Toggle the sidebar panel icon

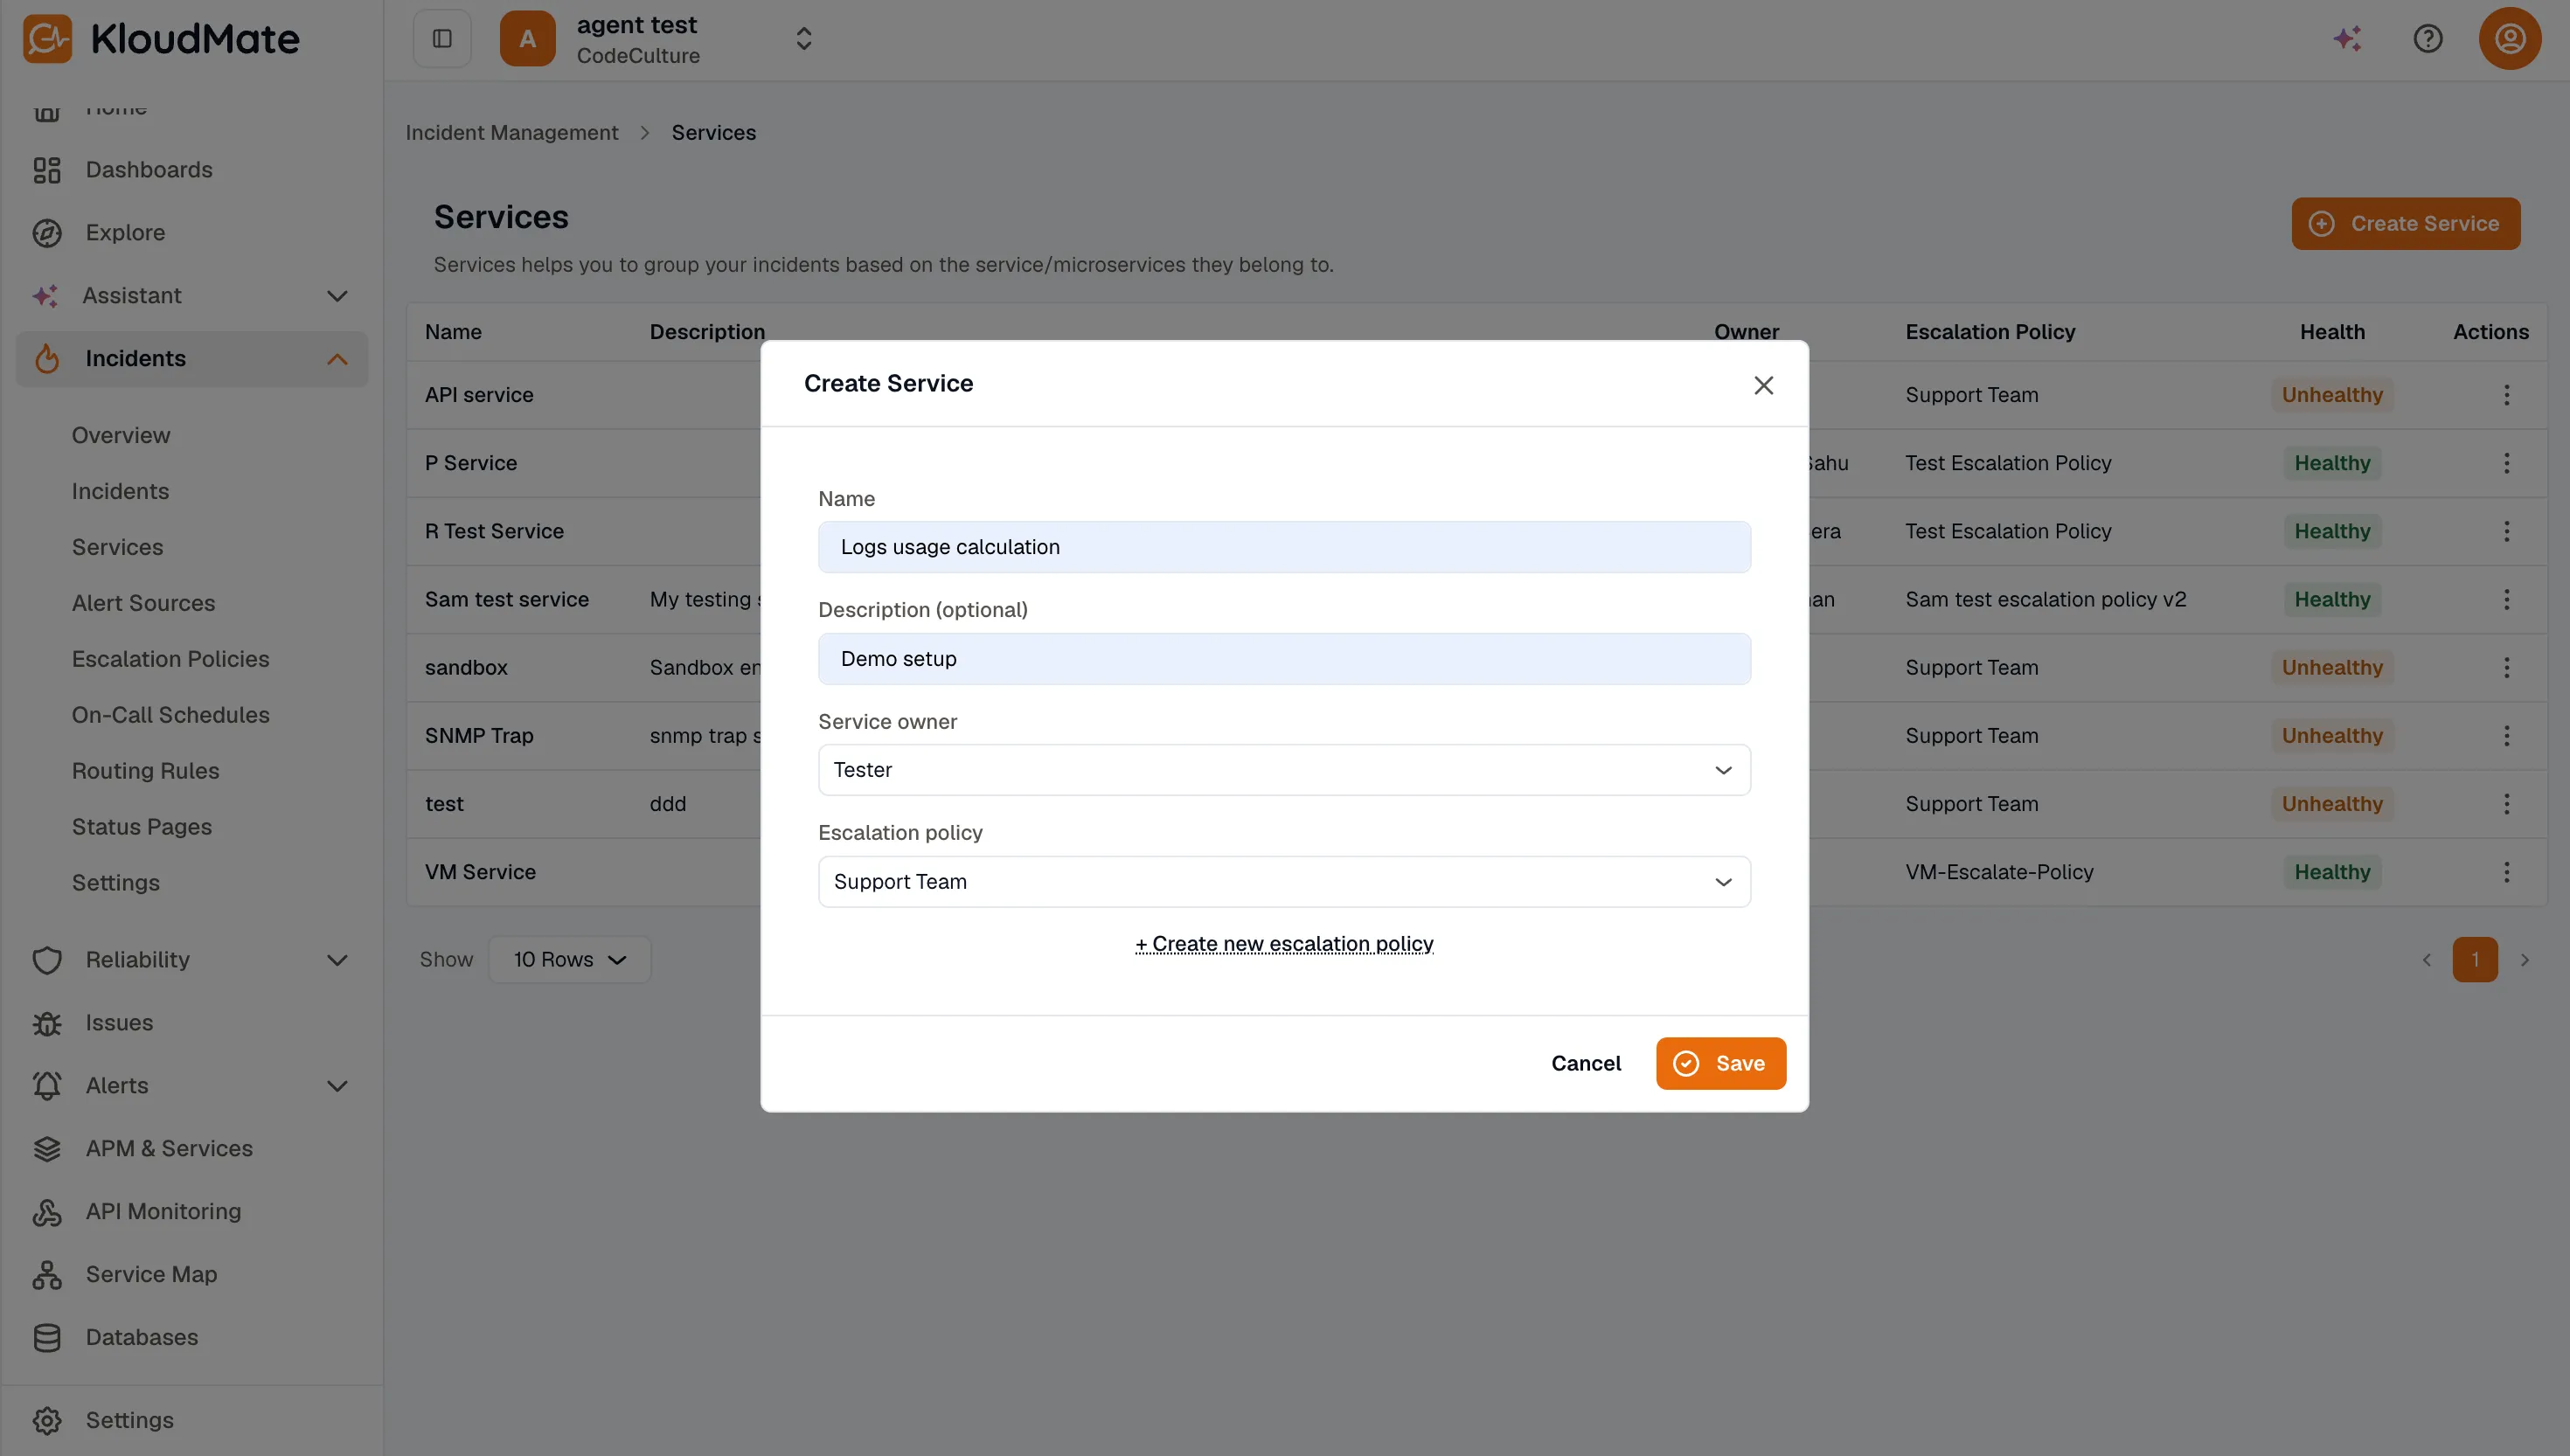442,38
